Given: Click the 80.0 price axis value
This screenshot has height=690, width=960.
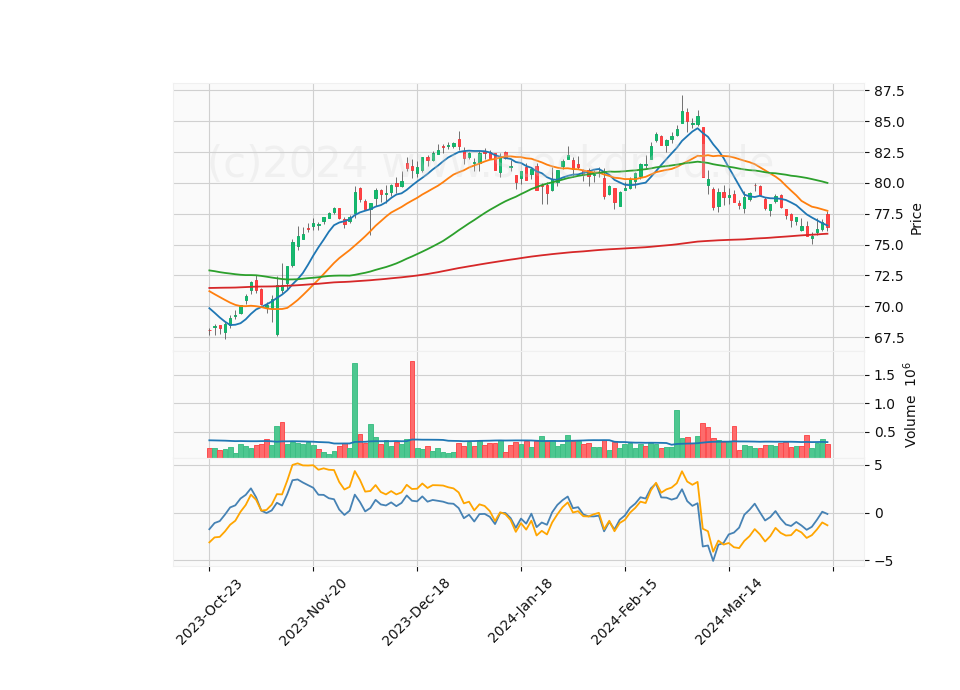Looking at the screenshot, I should click(888, 184).
